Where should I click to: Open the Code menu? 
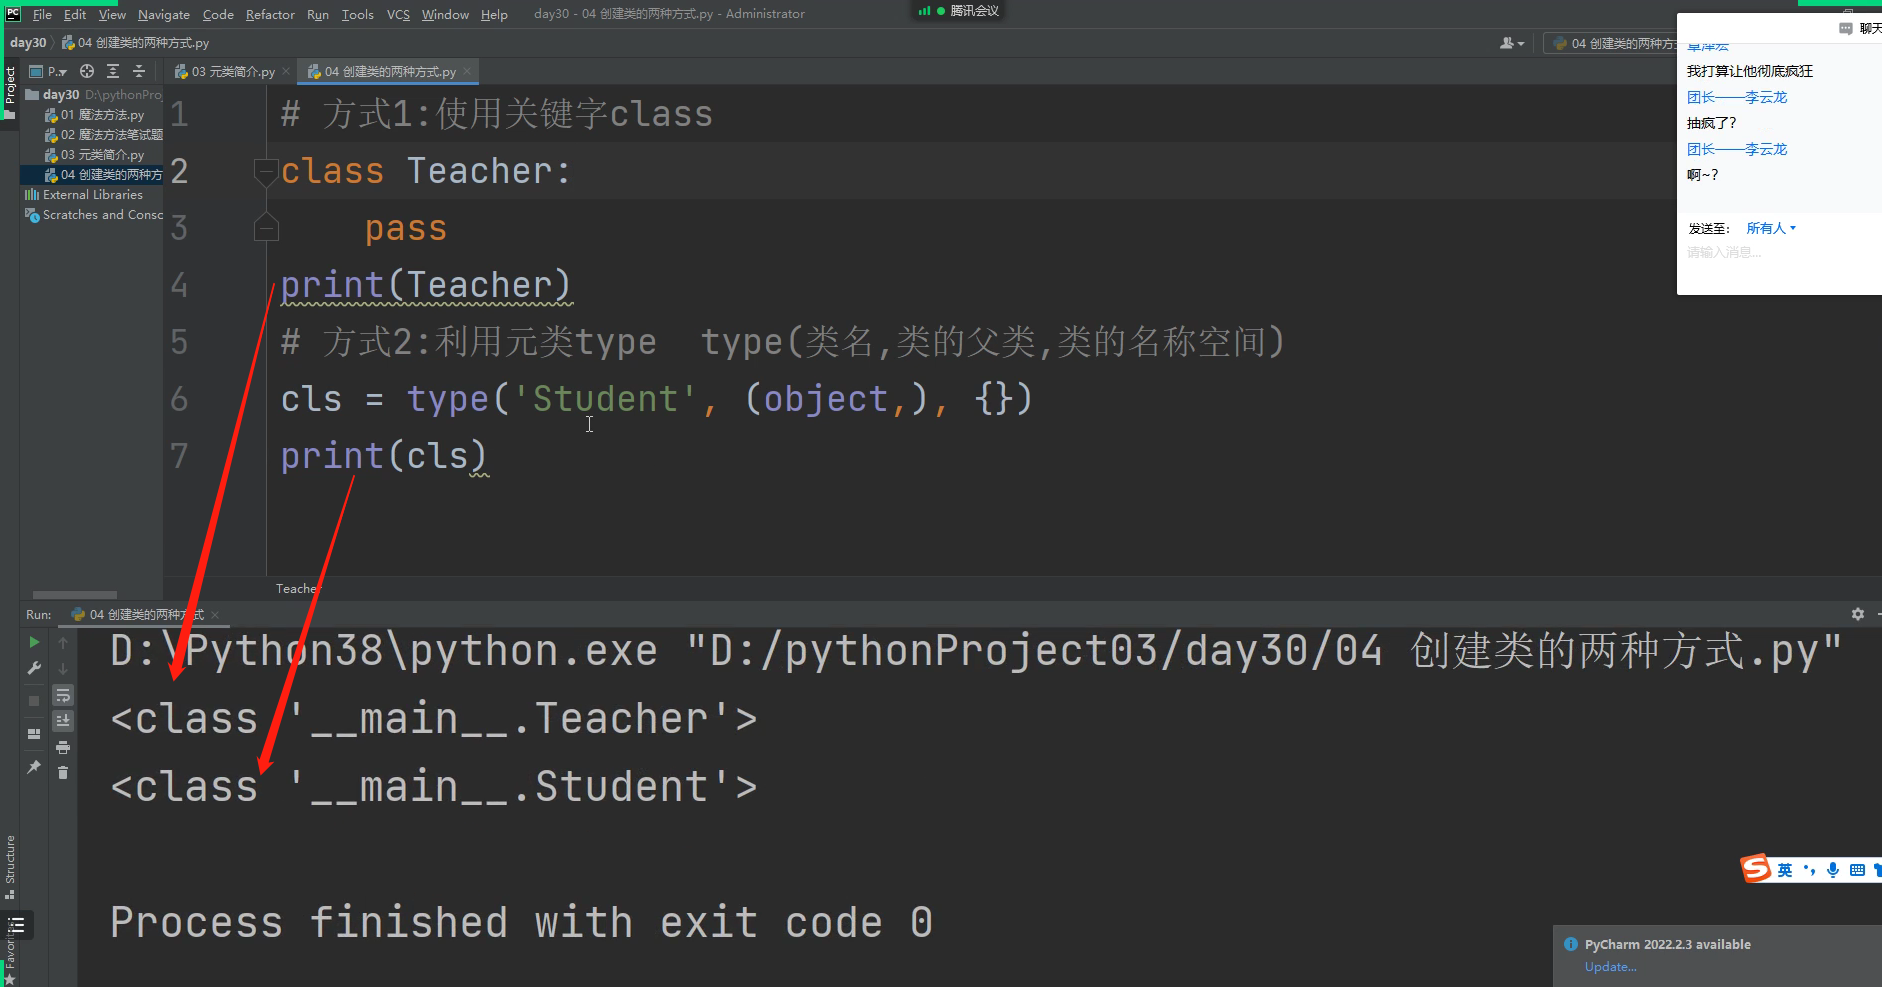pos(218,14)
